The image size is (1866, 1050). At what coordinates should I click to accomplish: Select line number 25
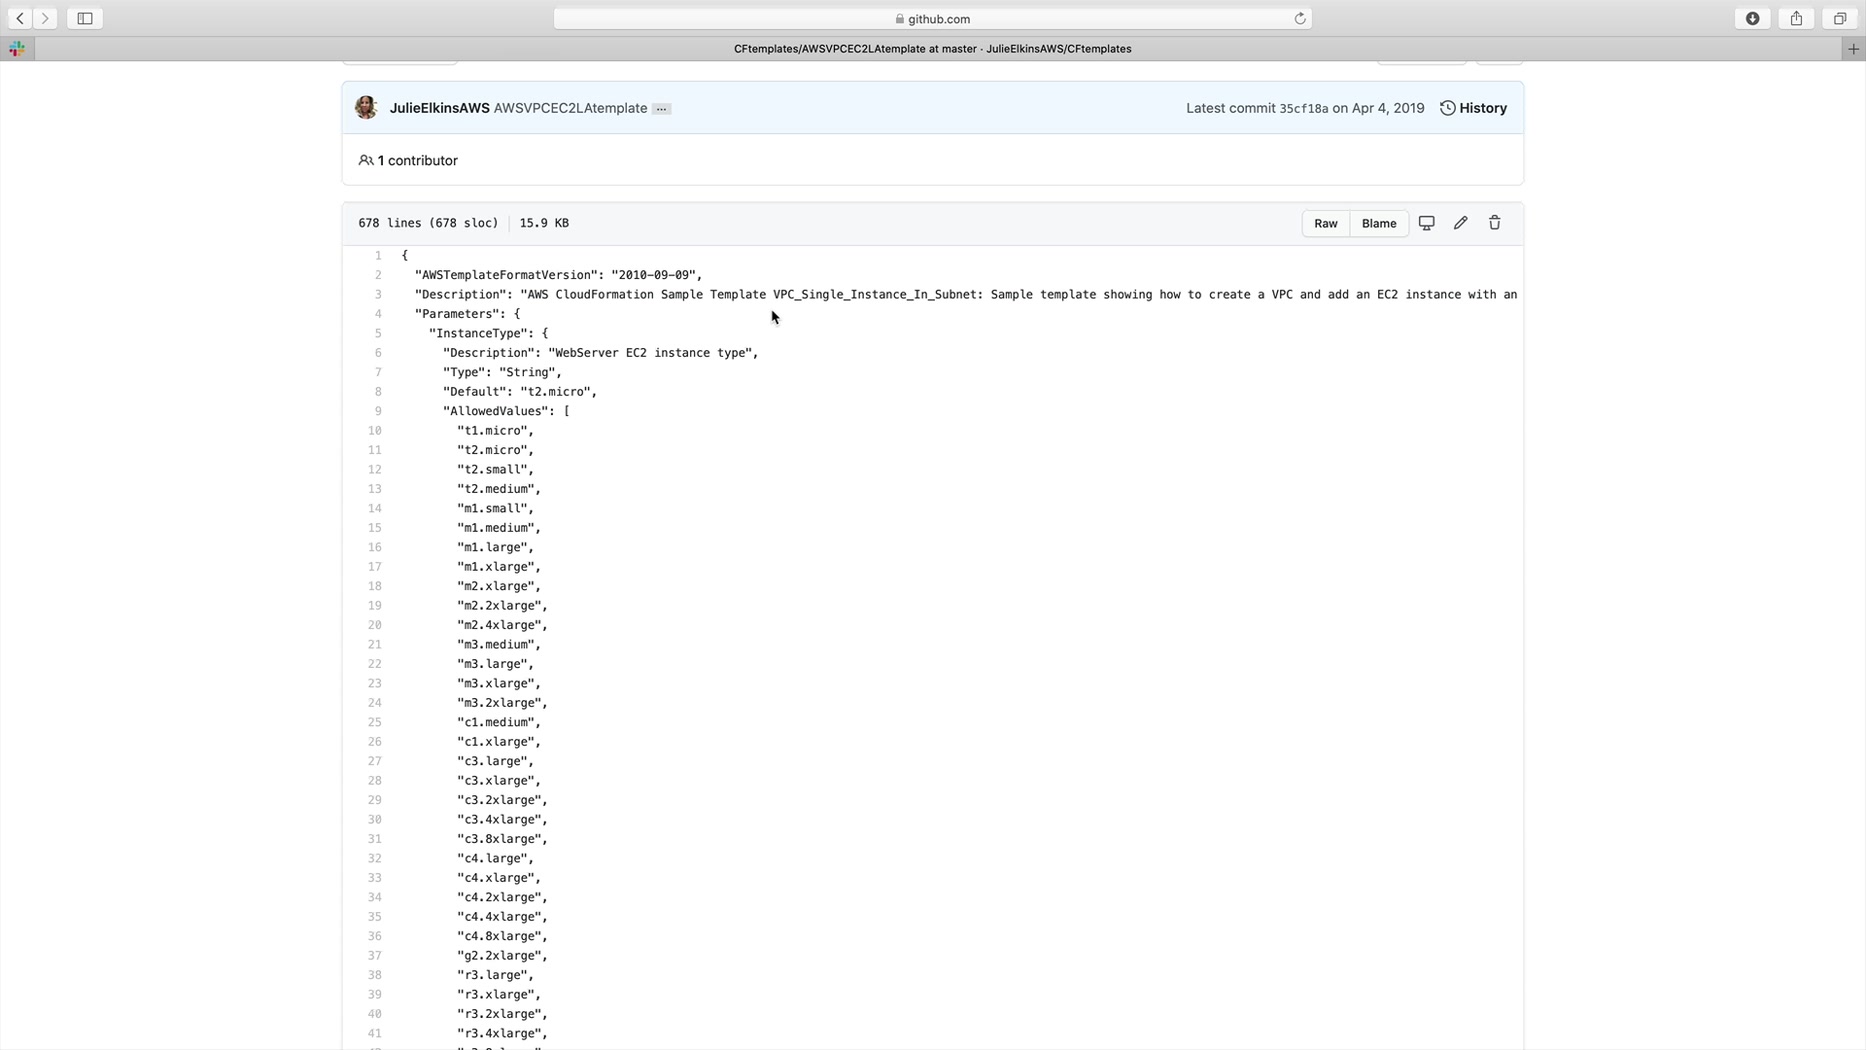click(374, 722)
